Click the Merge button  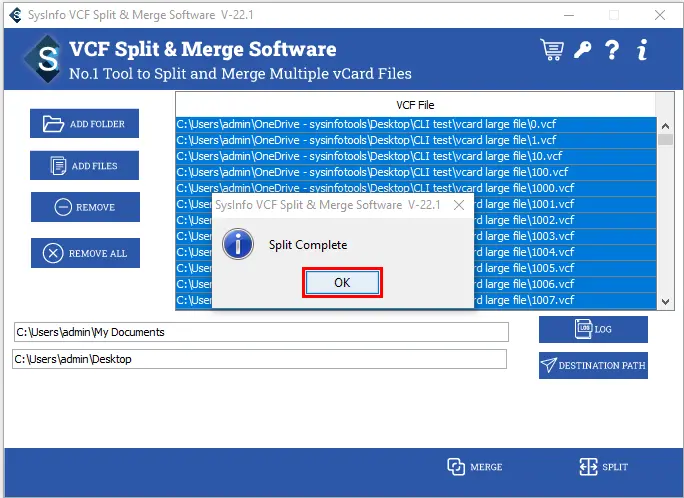(475, 467)
